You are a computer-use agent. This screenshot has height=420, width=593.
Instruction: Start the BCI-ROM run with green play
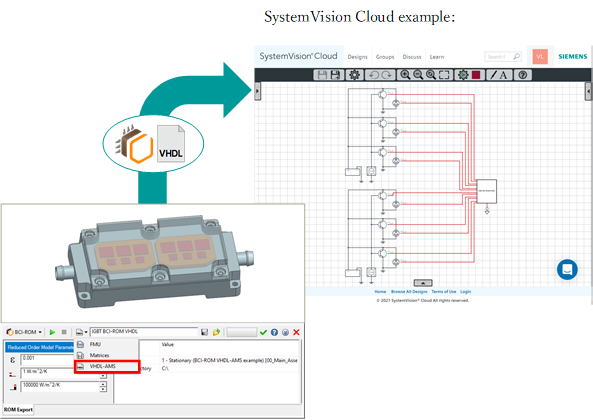pyautogui.click(x=52, y=332)
